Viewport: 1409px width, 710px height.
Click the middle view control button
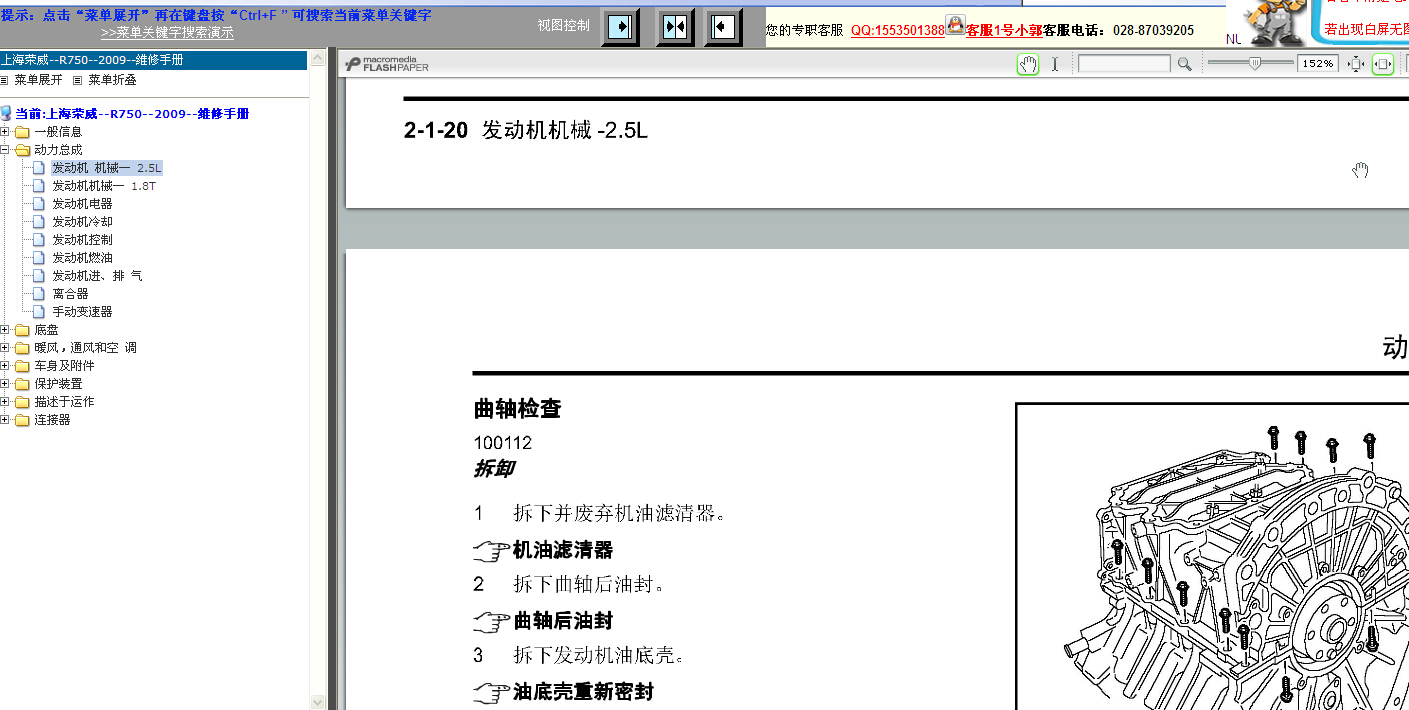coord(675,26)
